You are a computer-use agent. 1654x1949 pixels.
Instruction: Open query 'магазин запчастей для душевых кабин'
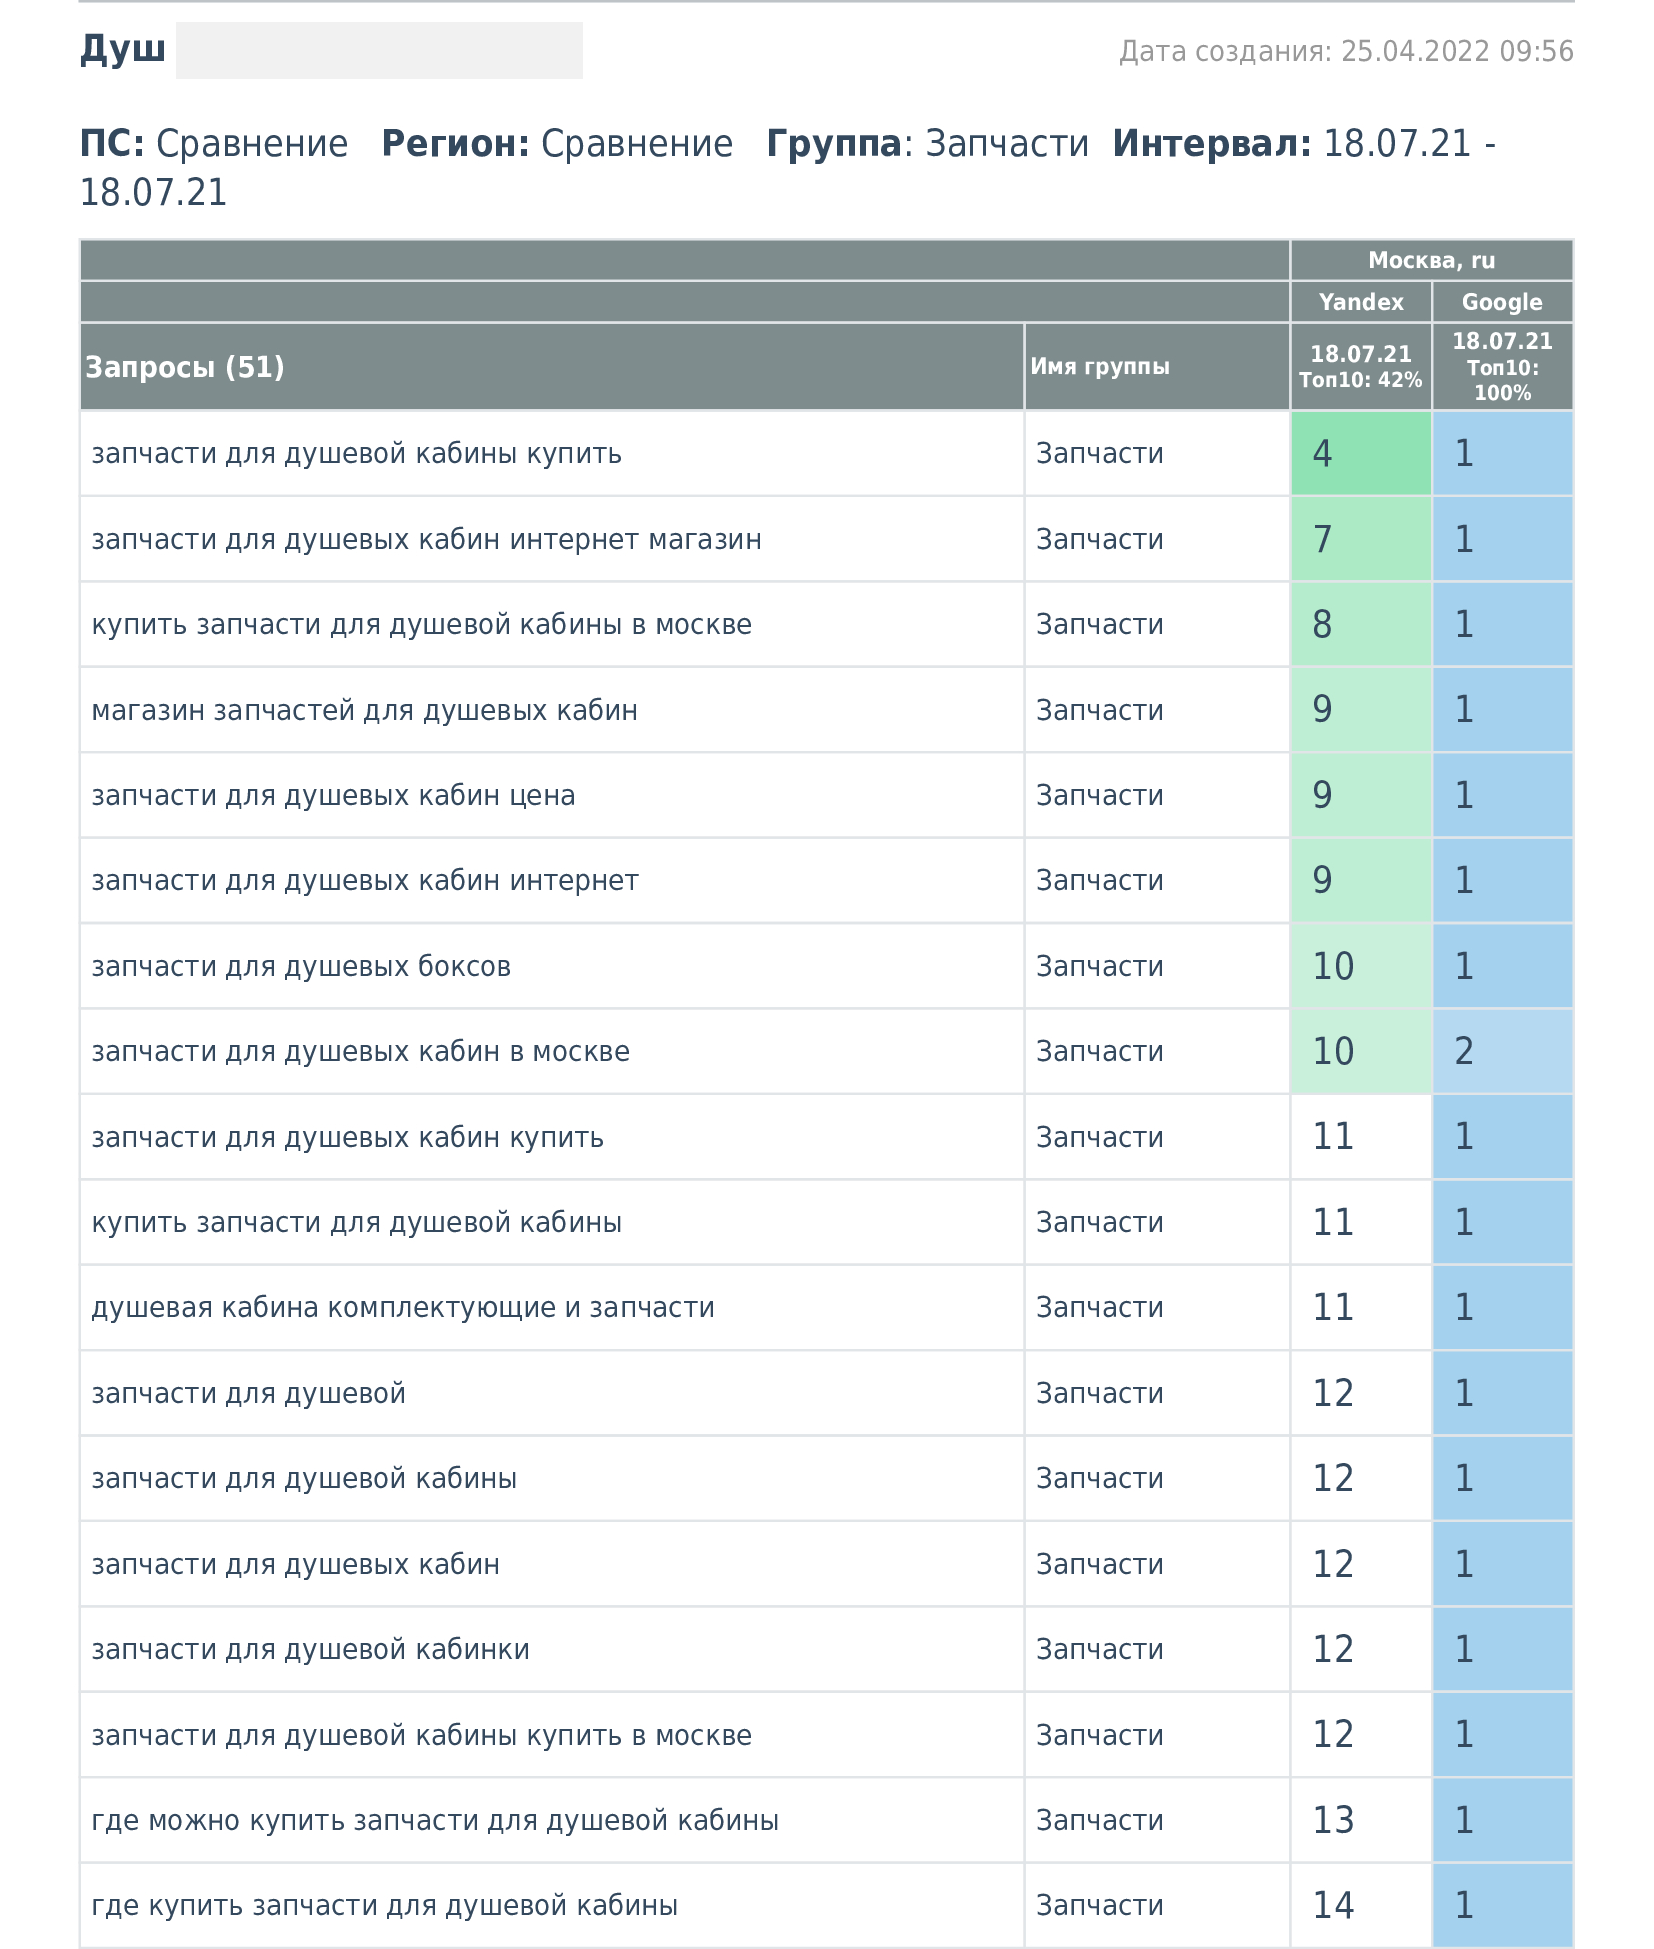(365, 711)
